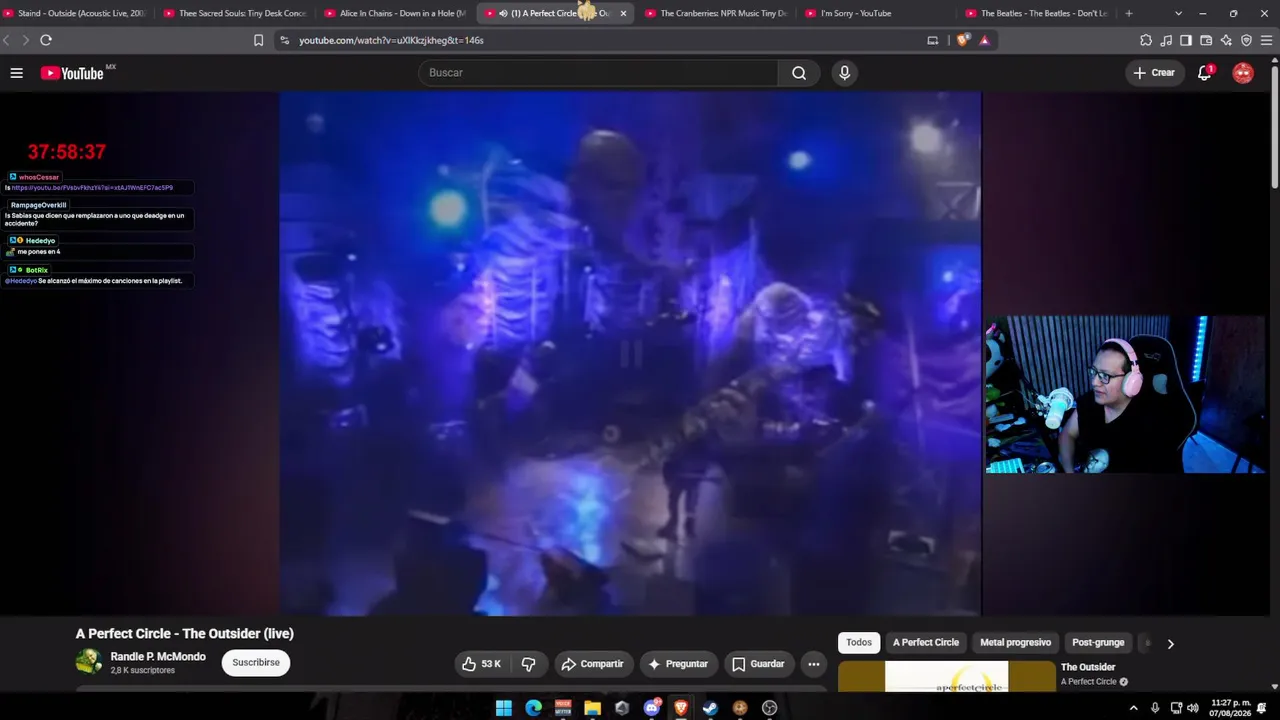This screenshot has width=1280, height=720.
Task: Click the search magnifier button
Action: [x=799, y=73]
